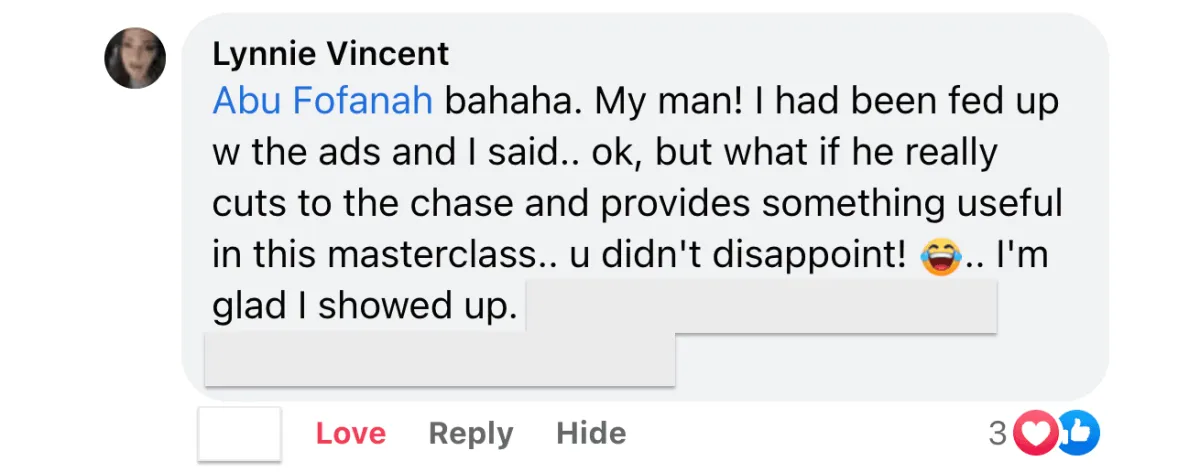Click the blue thumbs-up reaction icon
The height and width of the screenshot is (472, 1200).
[x=1078, y=433]
